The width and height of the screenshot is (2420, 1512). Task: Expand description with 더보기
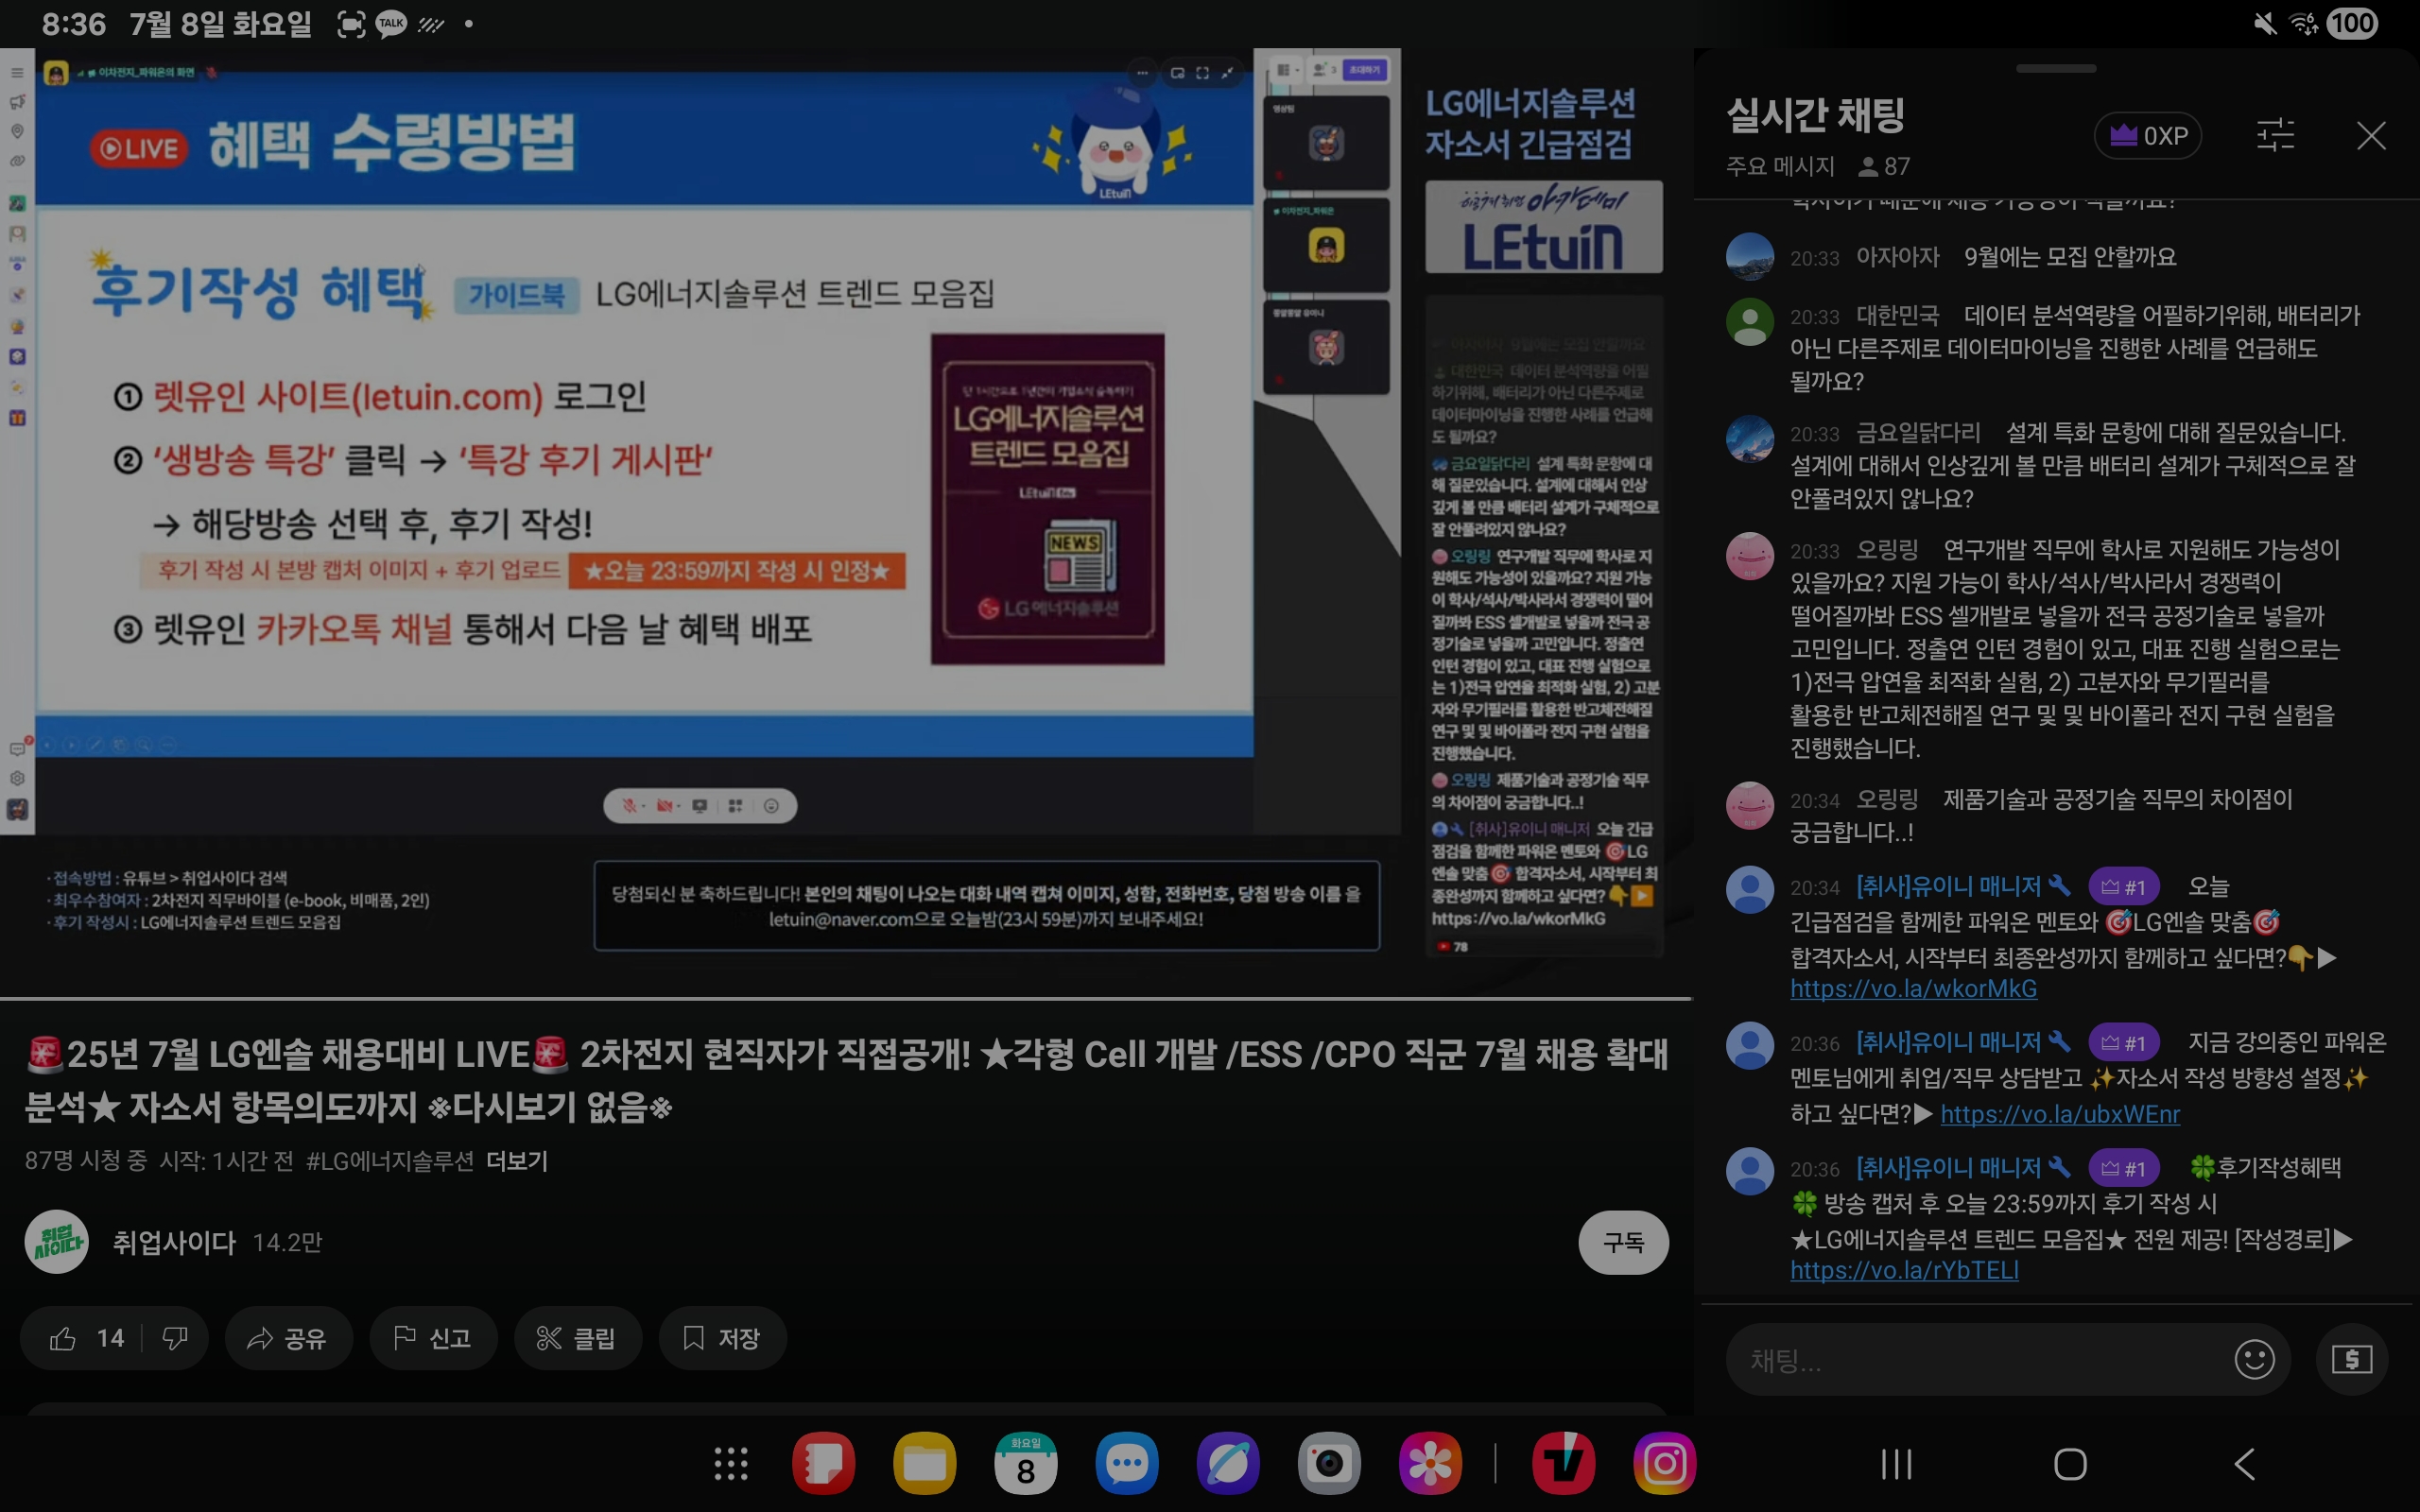(x=517, y=1161)
